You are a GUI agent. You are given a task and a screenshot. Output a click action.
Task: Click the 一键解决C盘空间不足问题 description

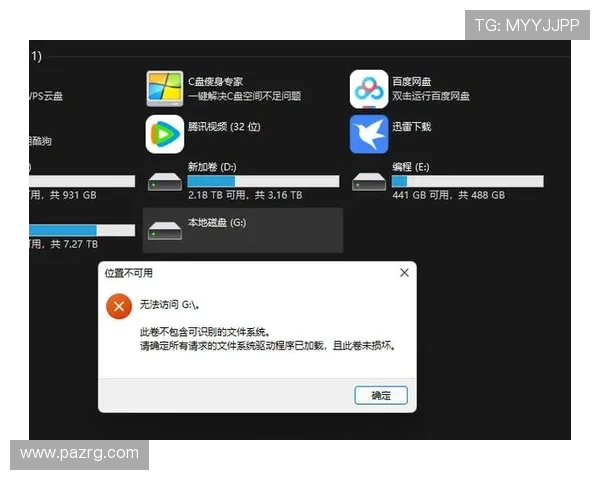point(245,96)
